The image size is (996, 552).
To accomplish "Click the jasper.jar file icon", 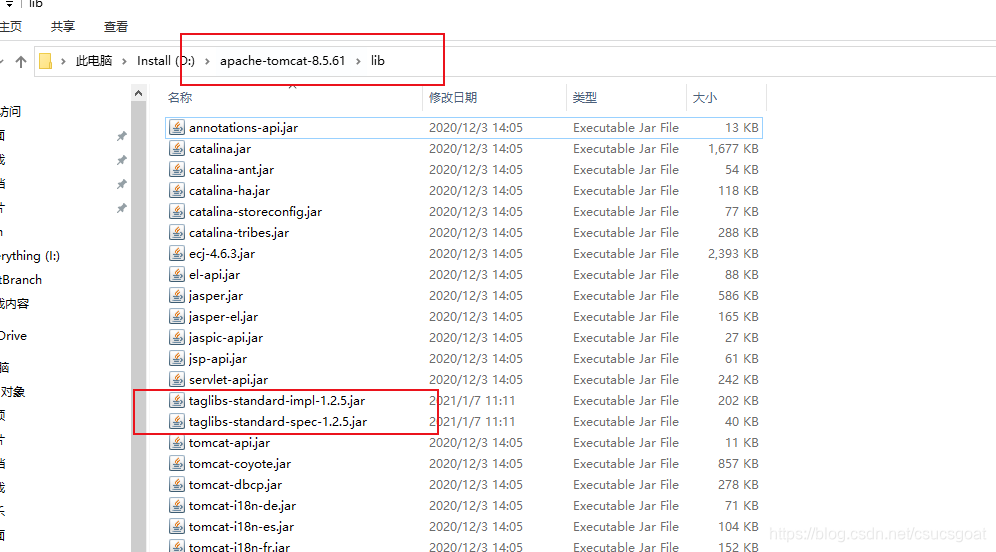I will [177, 295].
